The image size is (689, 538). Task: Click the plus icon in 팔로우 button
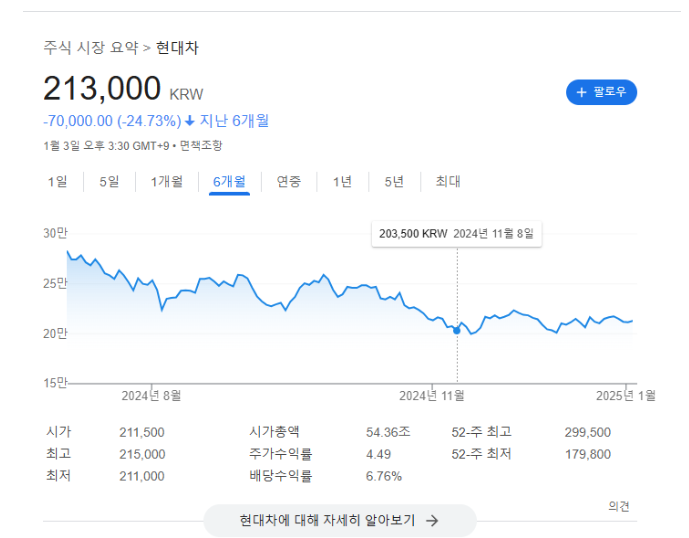[581, 92]
